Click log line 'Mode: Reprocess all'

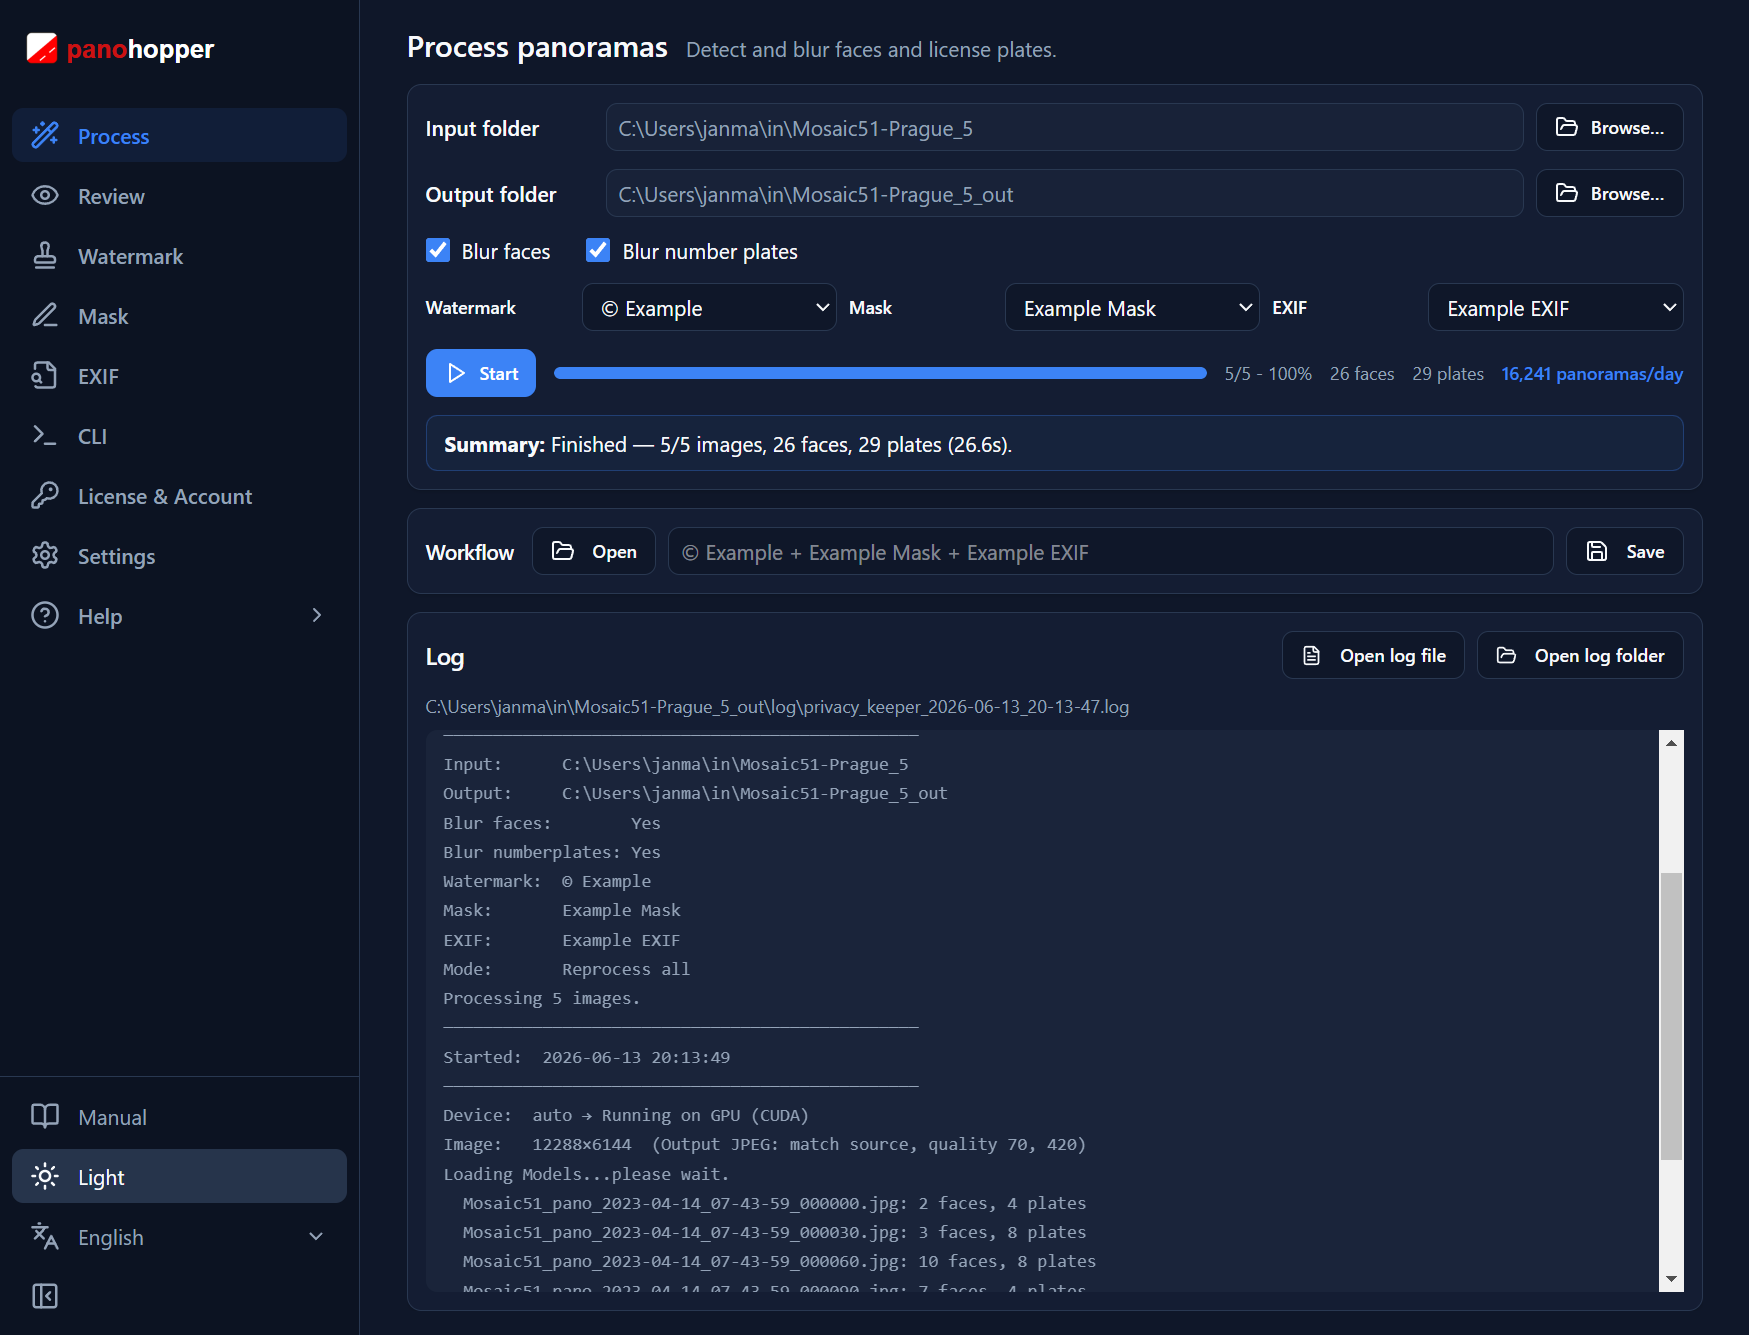(x=567, y=969)
